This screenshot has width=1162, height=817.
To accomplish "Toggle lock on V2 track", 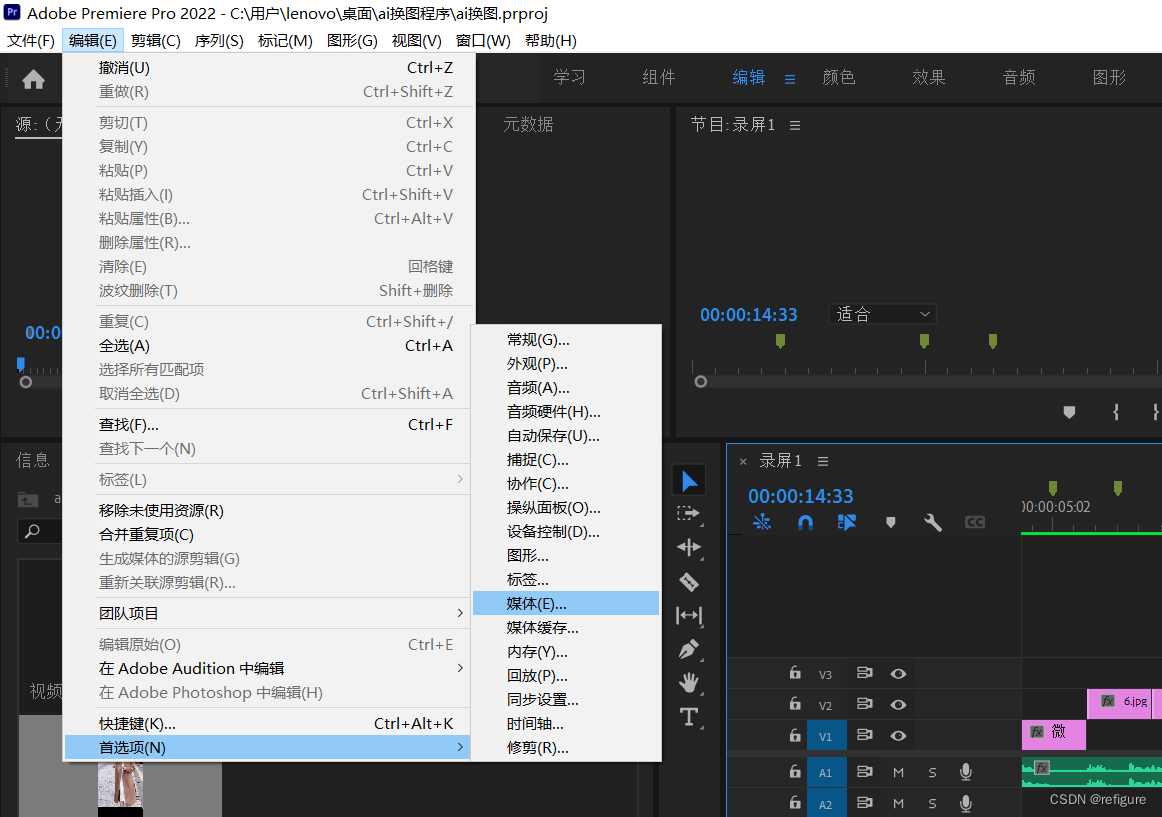I will [794, 704].
